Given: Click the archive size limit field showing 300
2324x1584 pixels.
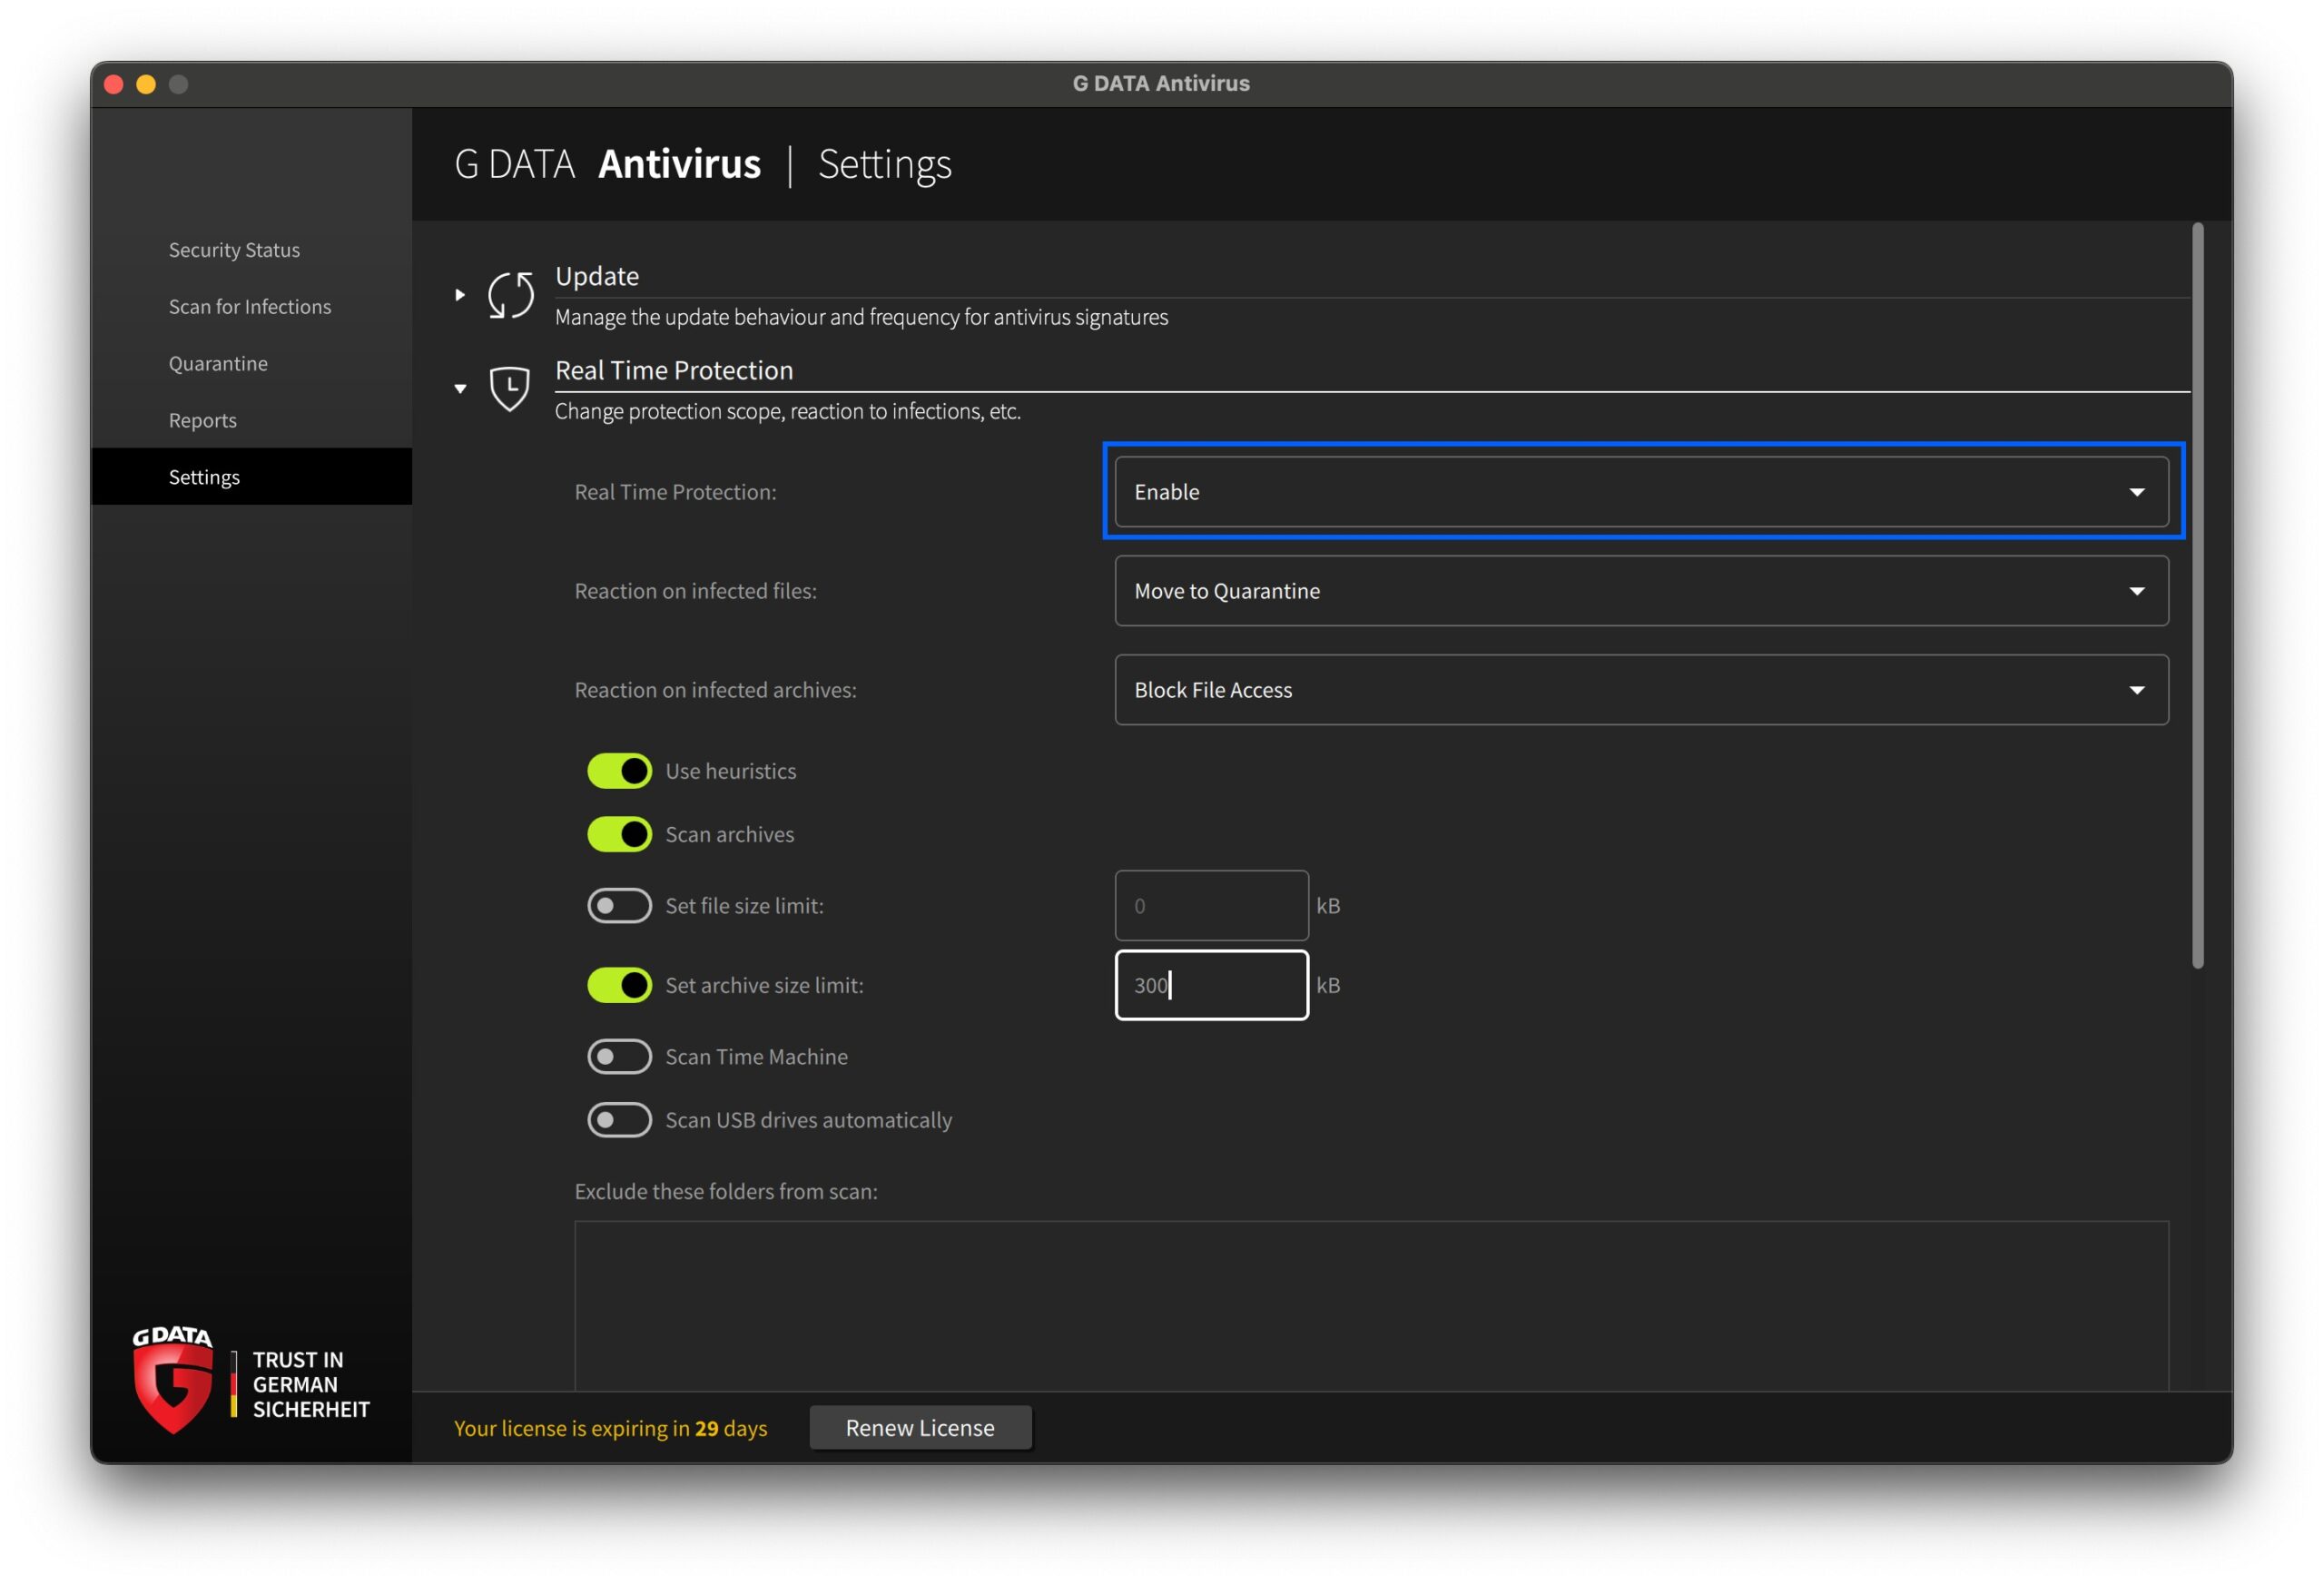Looking at the screenshot, I should click(x=1211, y=985).
